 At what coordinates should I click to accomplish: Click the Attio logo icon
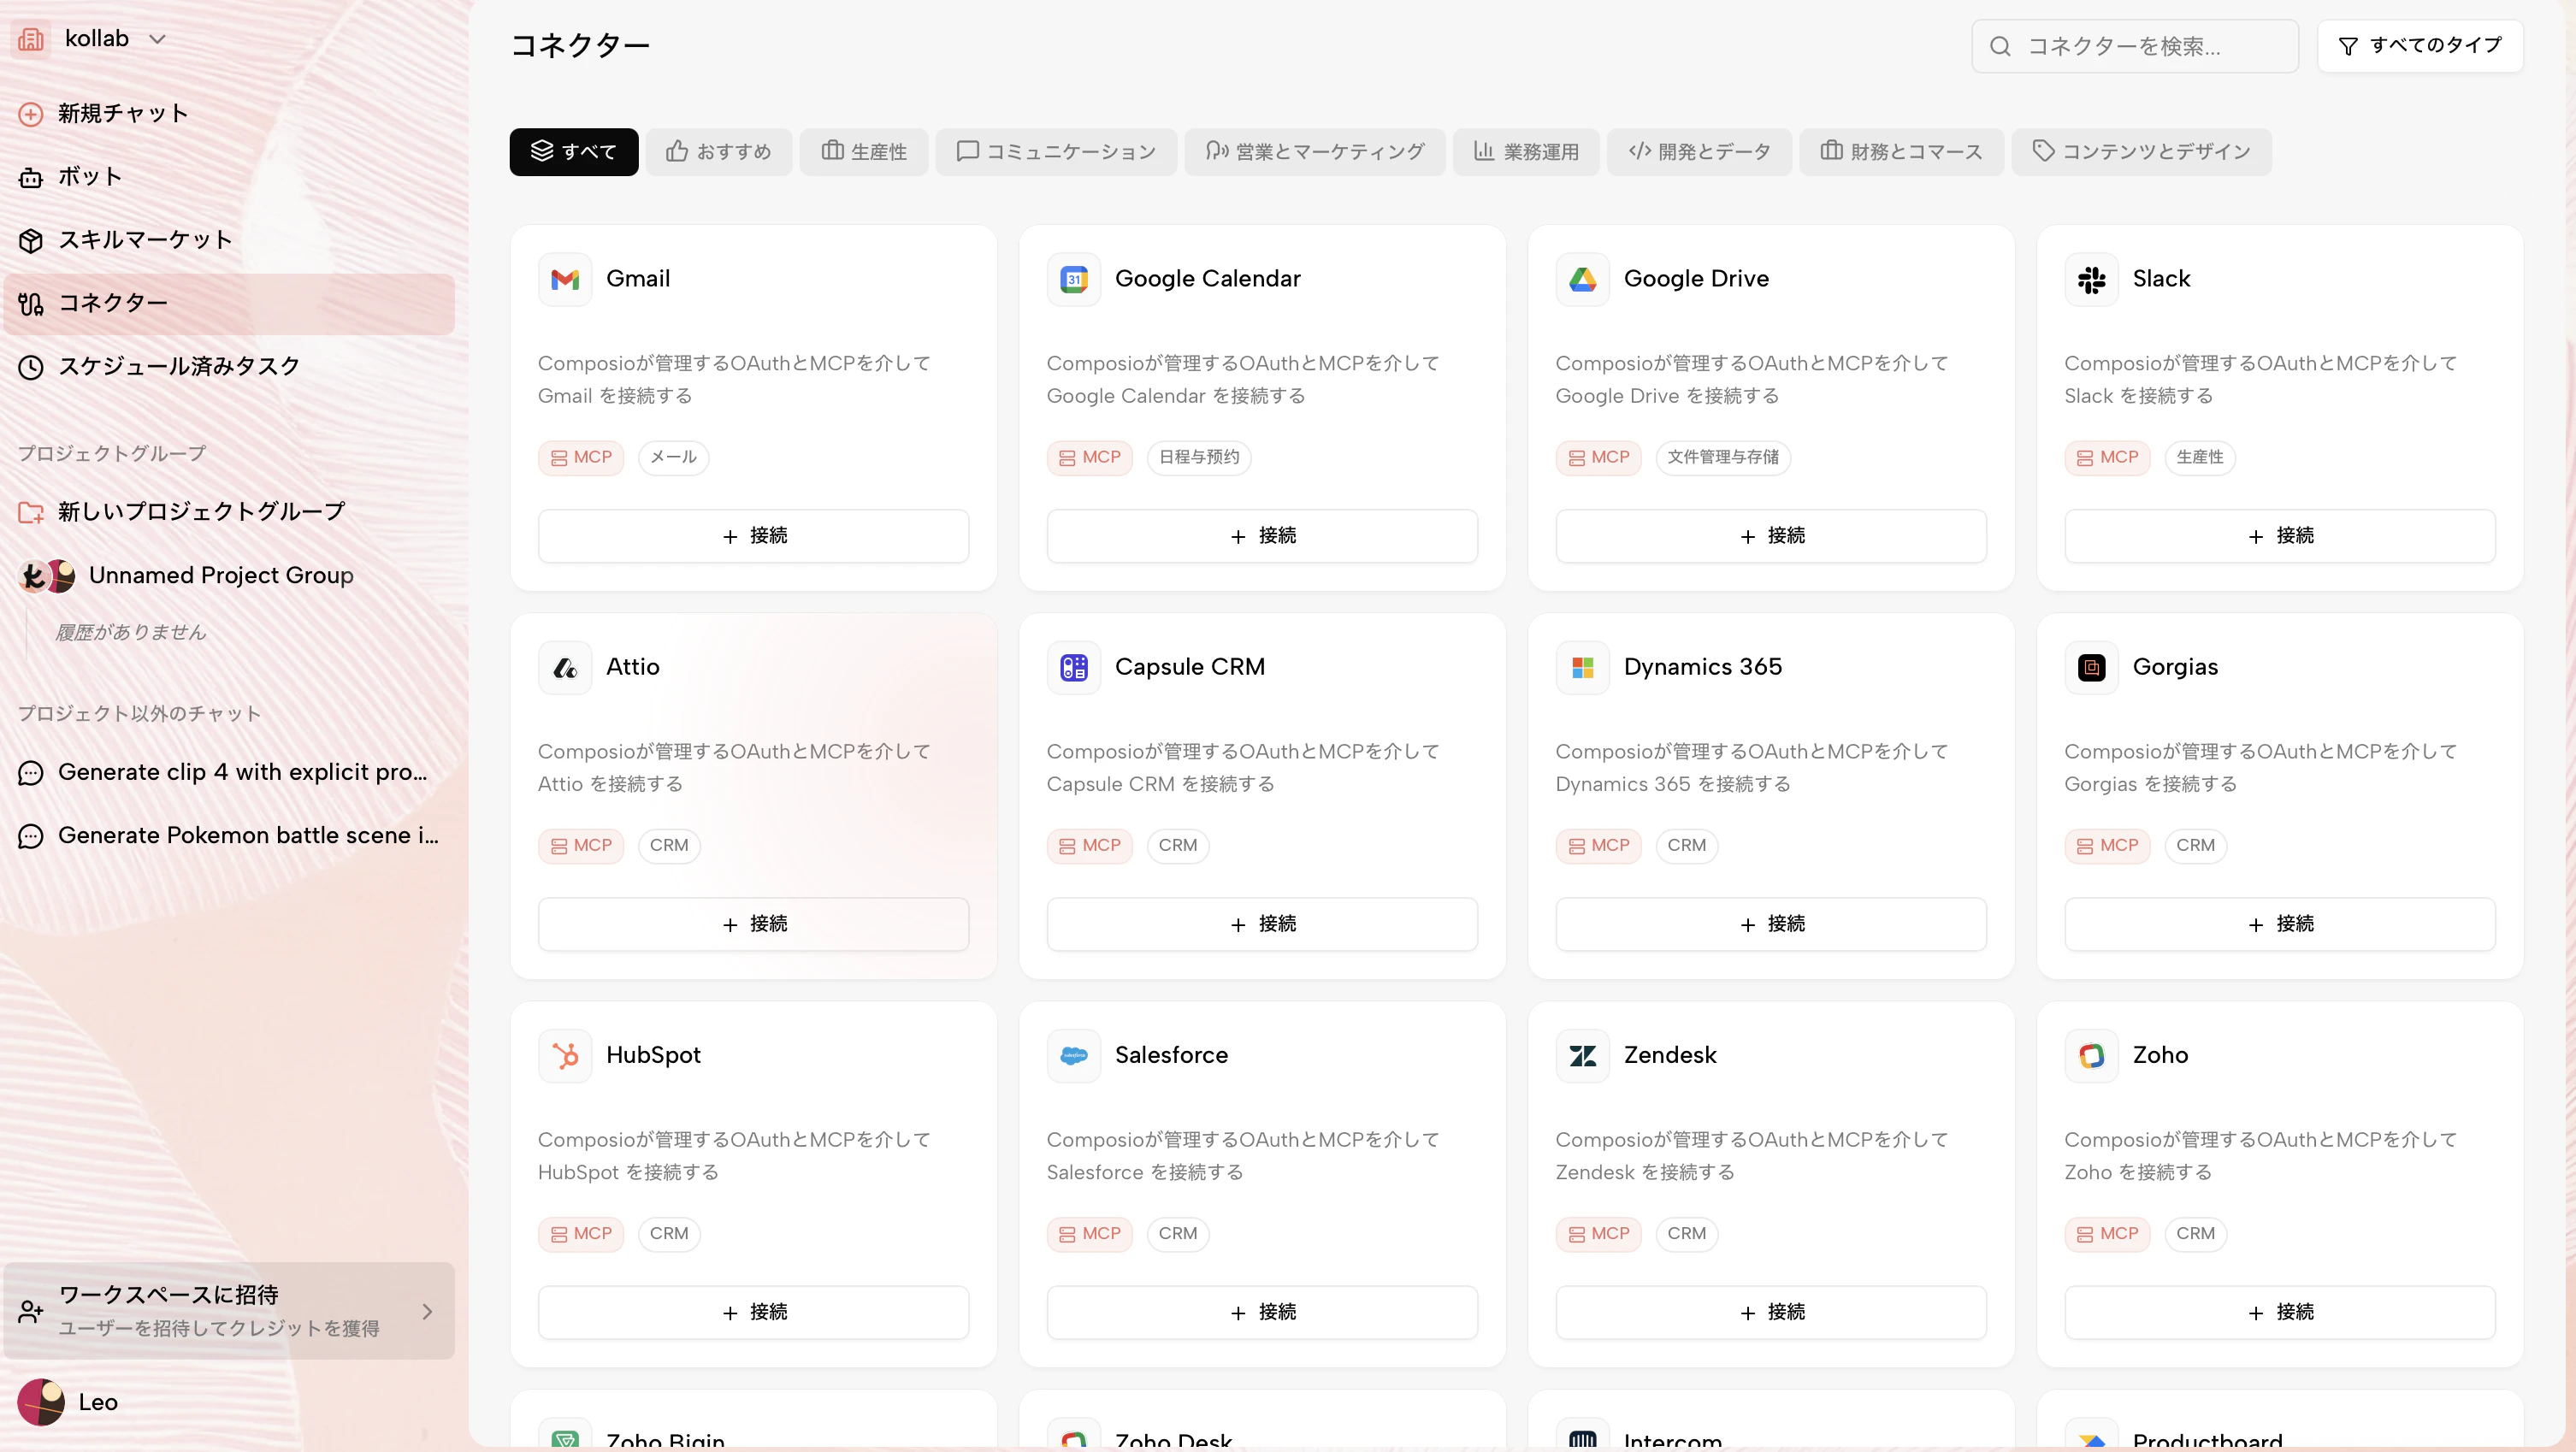click(x=565, y=667)
